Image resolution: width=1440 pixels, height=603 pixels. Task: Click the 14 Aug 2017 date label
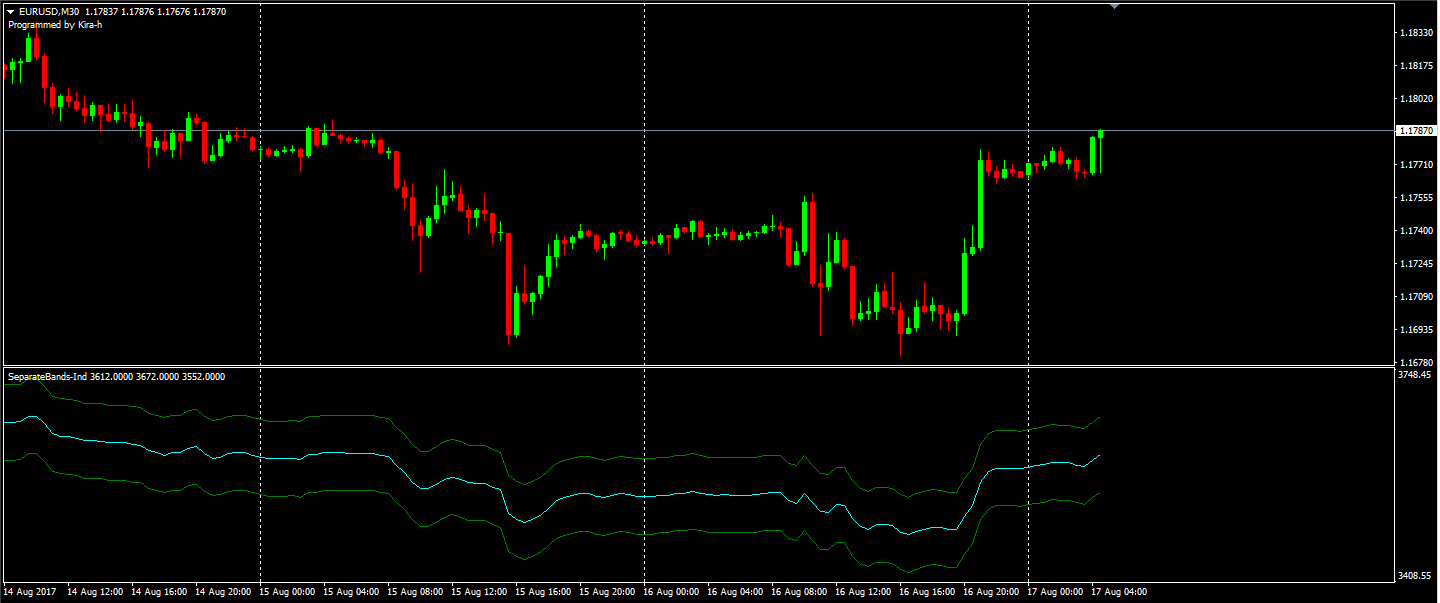point(30,592)
